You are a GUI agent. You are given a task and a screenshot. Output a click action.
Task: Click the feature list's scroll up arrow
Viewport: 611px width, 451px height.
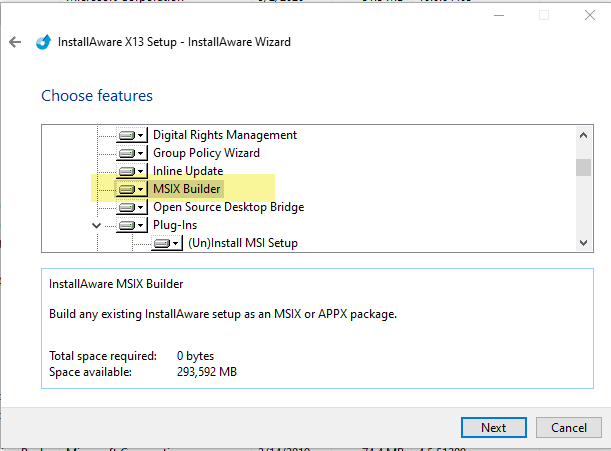coord(583,135)
